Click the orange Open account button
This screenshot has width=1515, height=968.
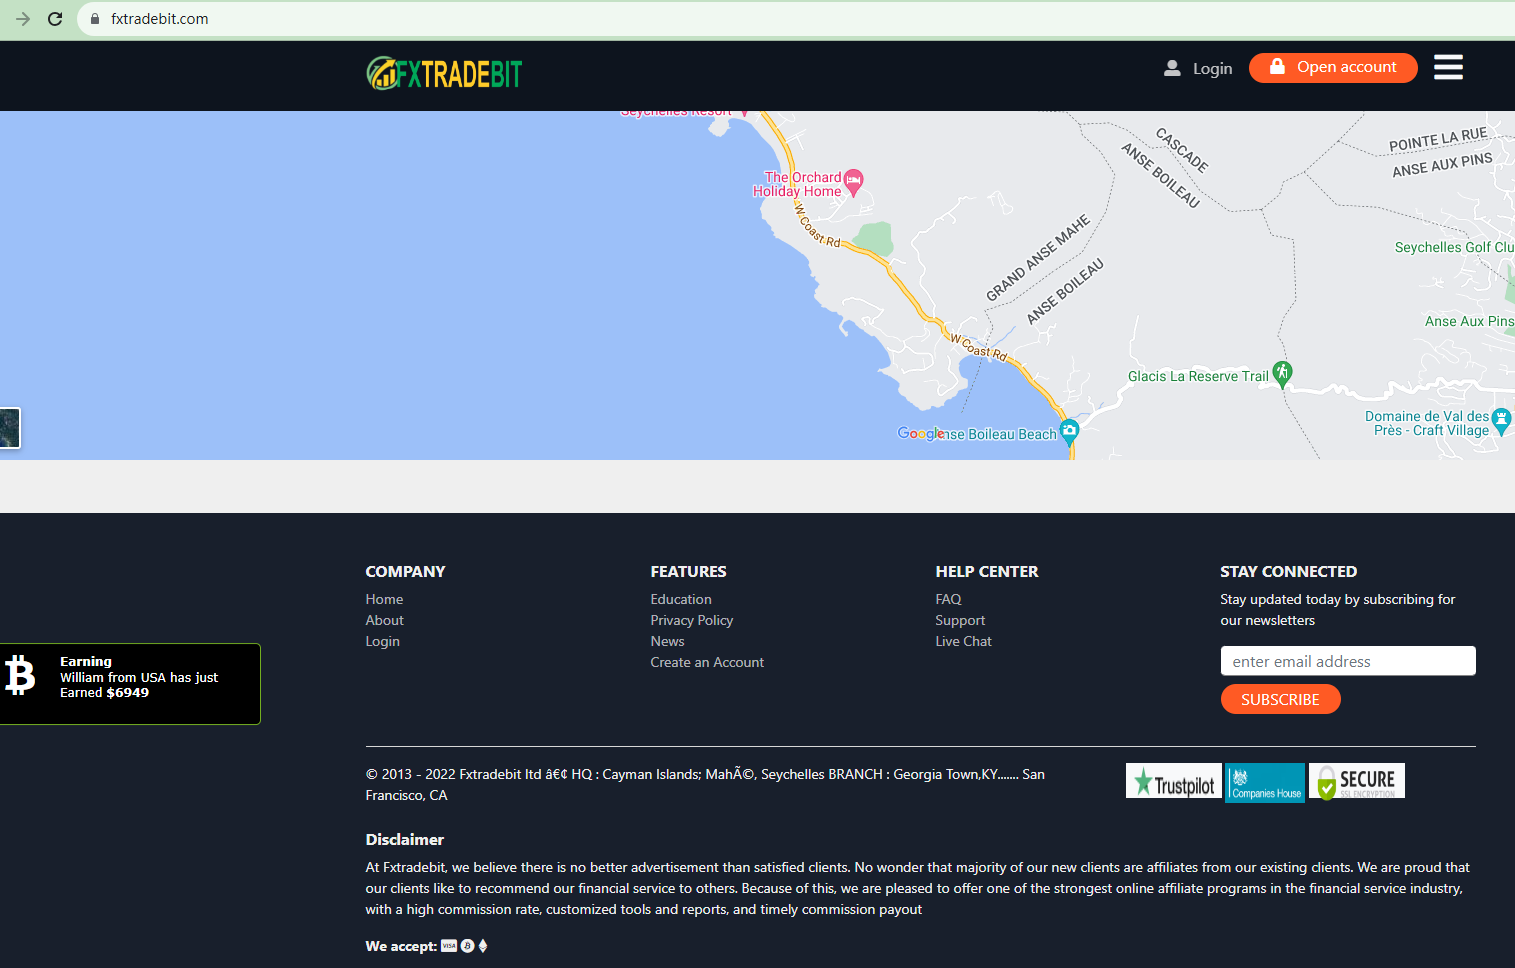pyautogui.click(x=1333, y=67)
